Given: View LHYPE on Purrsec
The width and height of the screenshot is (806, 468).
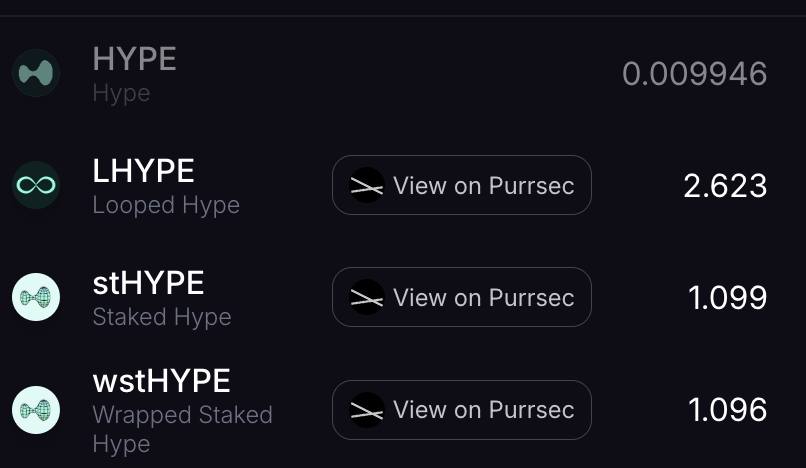Looking at the screenshot, I should coord(462,185).
